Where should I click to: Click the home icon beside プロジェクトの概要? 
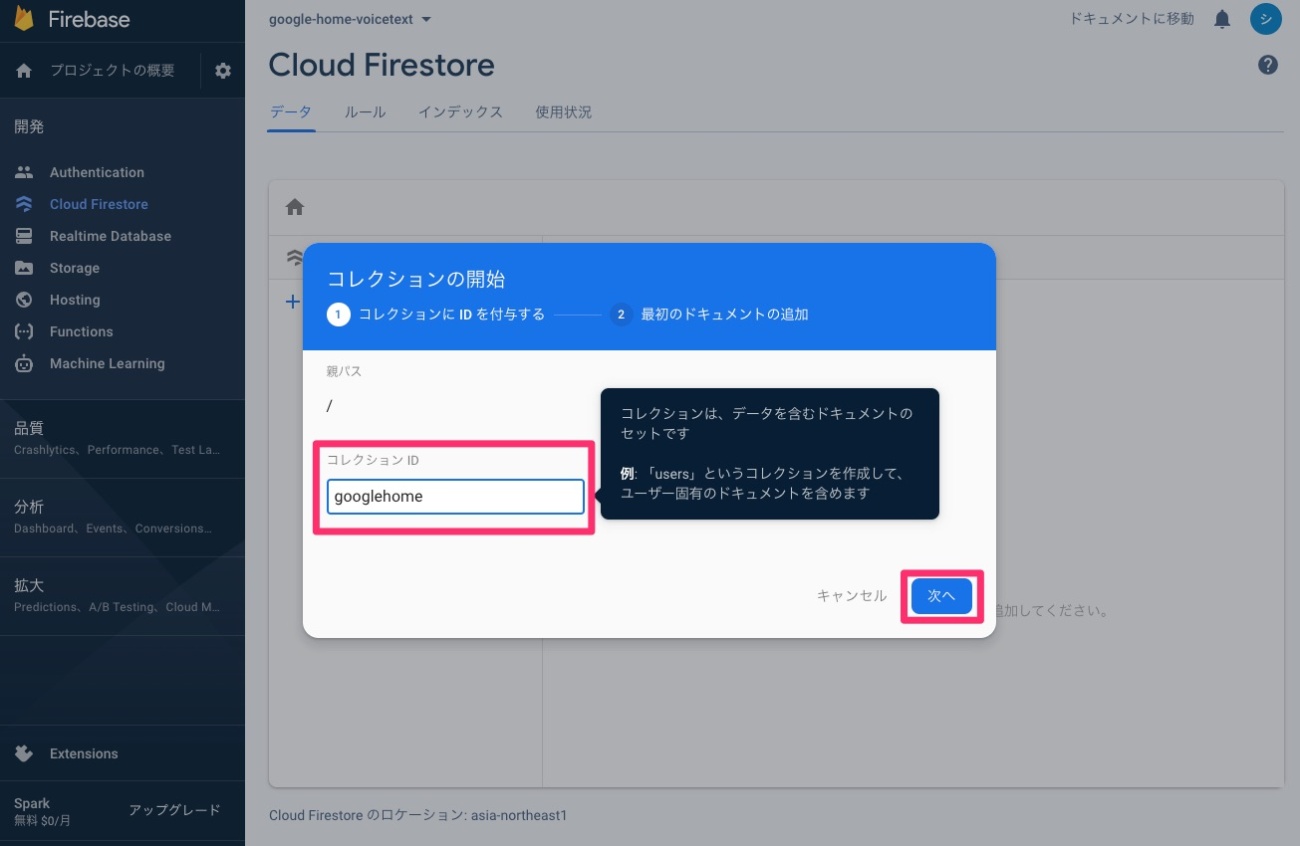tap(25, 71)
